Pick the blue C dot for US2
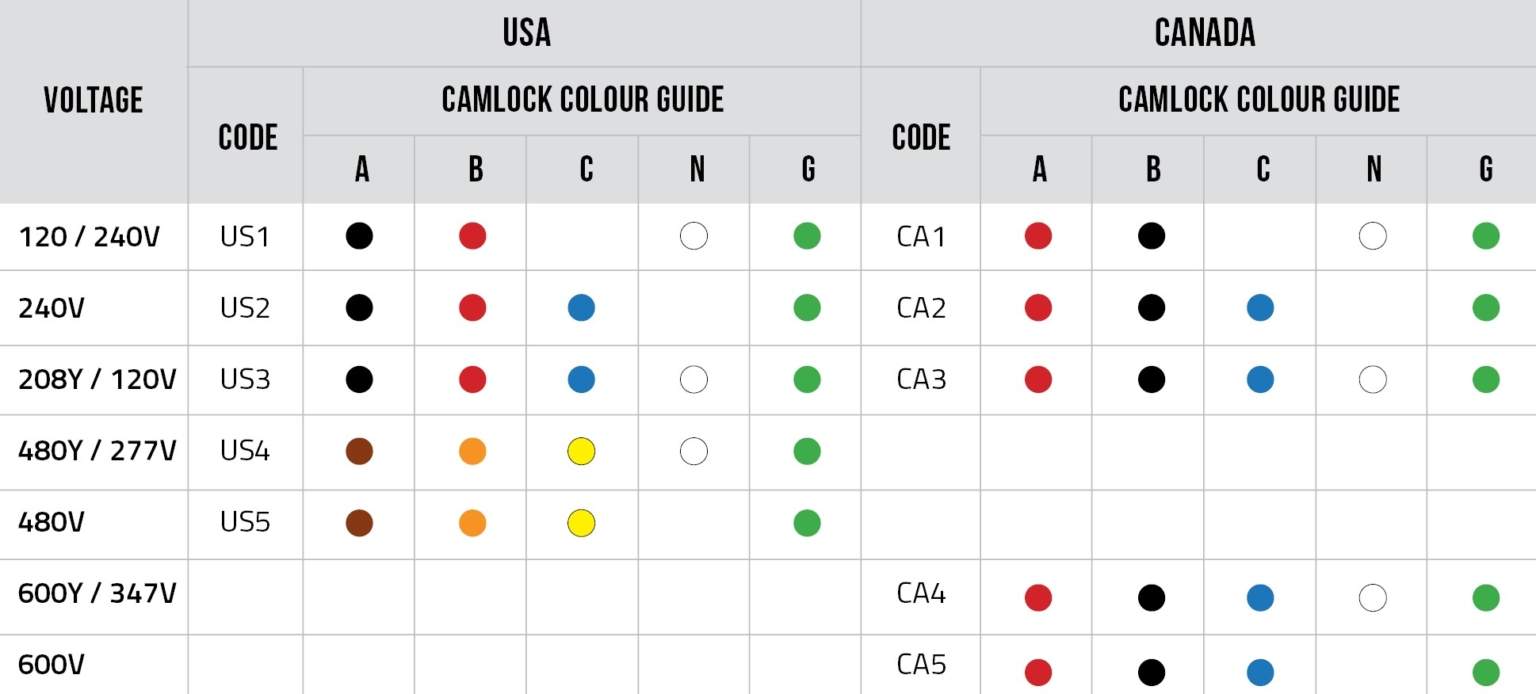Image resolution: width=1536 pixels, height=694 pixels. click(x=581, y=307)
